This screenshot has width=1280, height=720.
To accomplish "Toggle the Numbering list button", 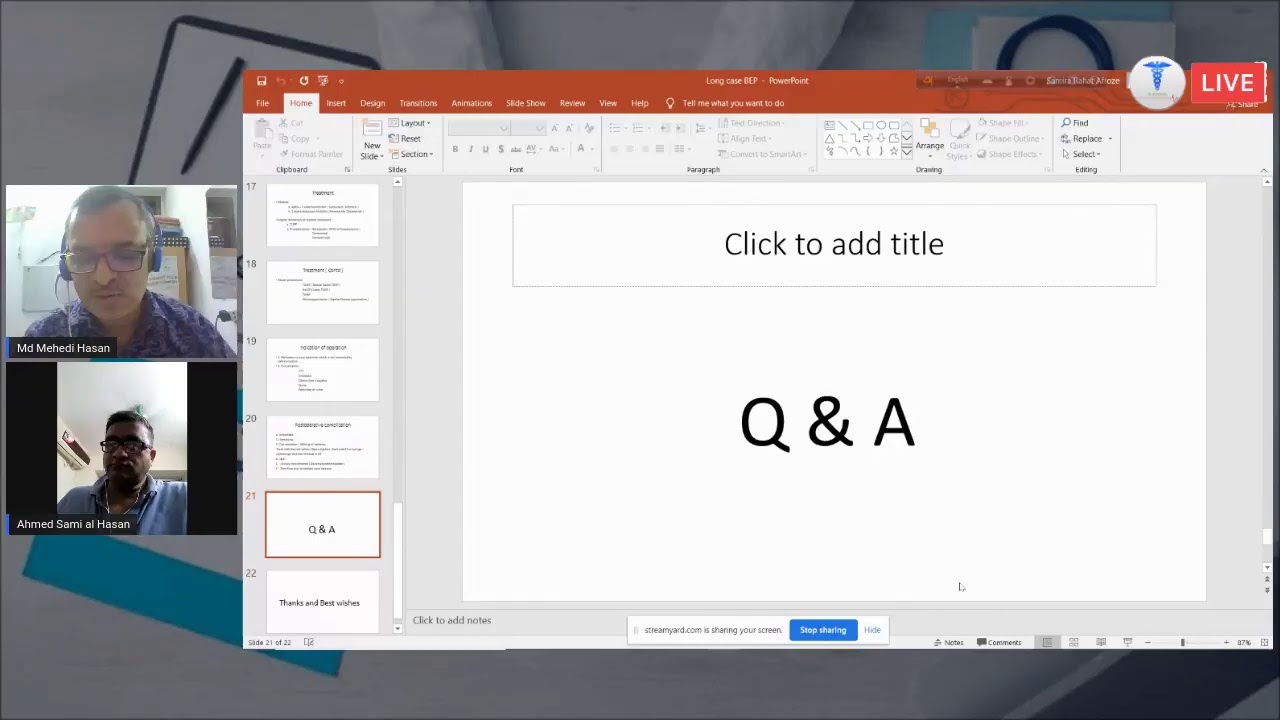I will pyautogui.click(x=640, y=128).
